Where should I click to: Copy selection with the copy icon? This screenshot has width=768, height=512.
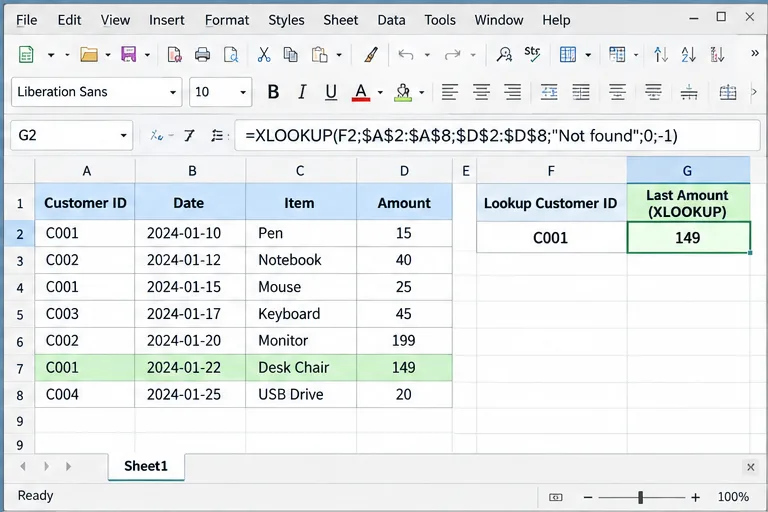[290, 54]
